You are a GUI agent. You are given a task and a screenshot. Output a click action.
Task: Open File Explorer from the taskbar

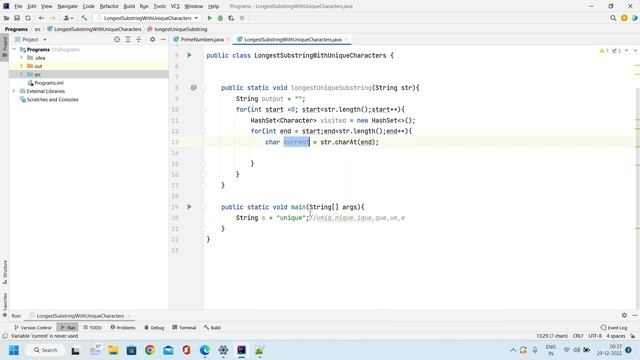[113, 350]
